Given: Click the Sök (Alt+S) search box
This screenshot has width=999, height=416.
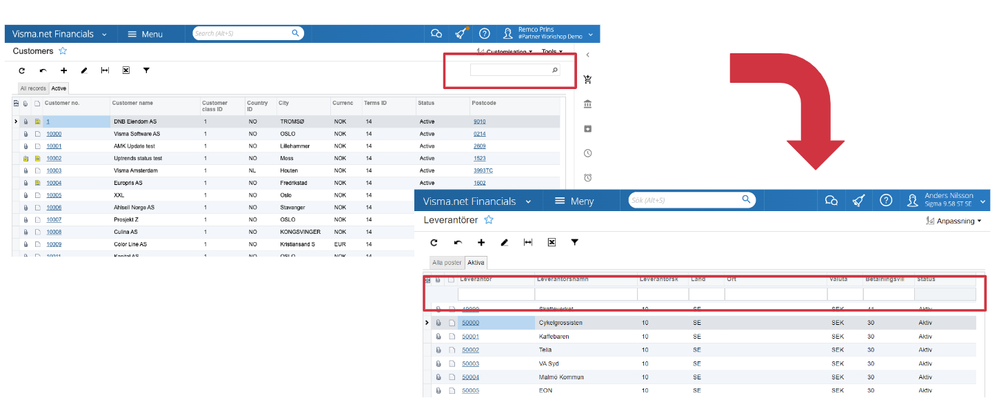Looking at the screenshot, I should [691, 200].
